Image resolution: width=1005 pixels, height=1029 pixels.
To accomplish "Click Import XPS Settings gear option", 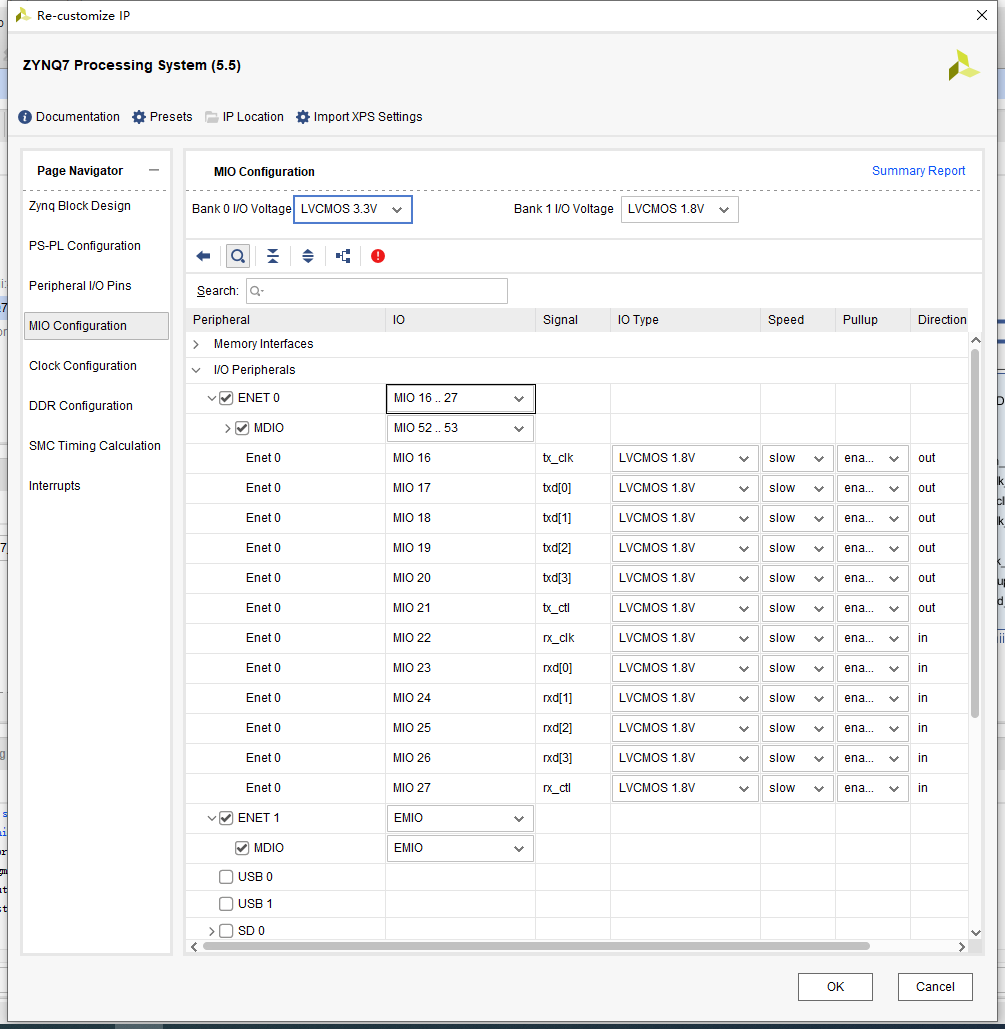I will tap(359, 117).
